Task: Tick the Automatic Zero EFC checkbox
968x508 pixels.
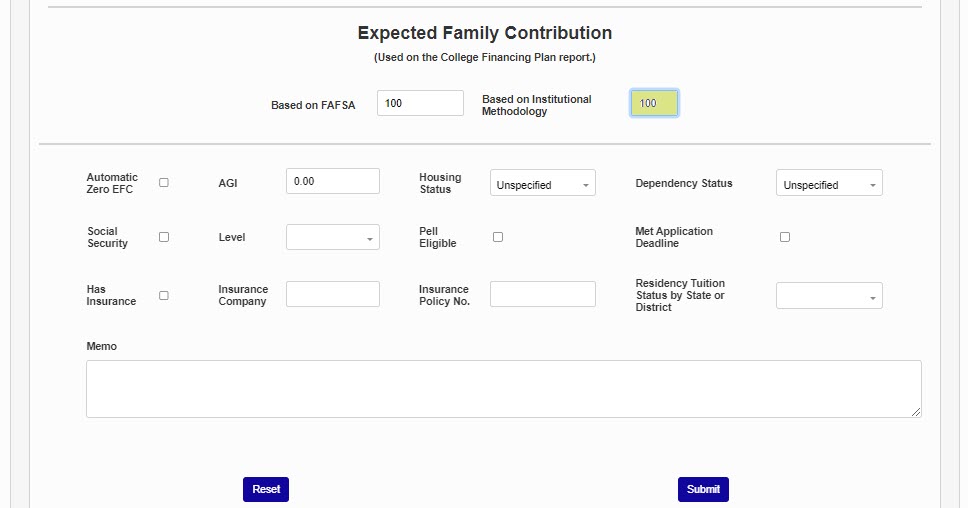Action: coord(164,183)
